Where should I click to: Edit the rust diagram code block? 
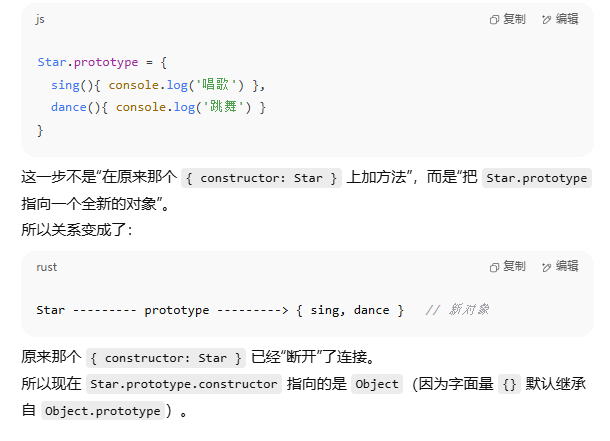click(560, 266)
